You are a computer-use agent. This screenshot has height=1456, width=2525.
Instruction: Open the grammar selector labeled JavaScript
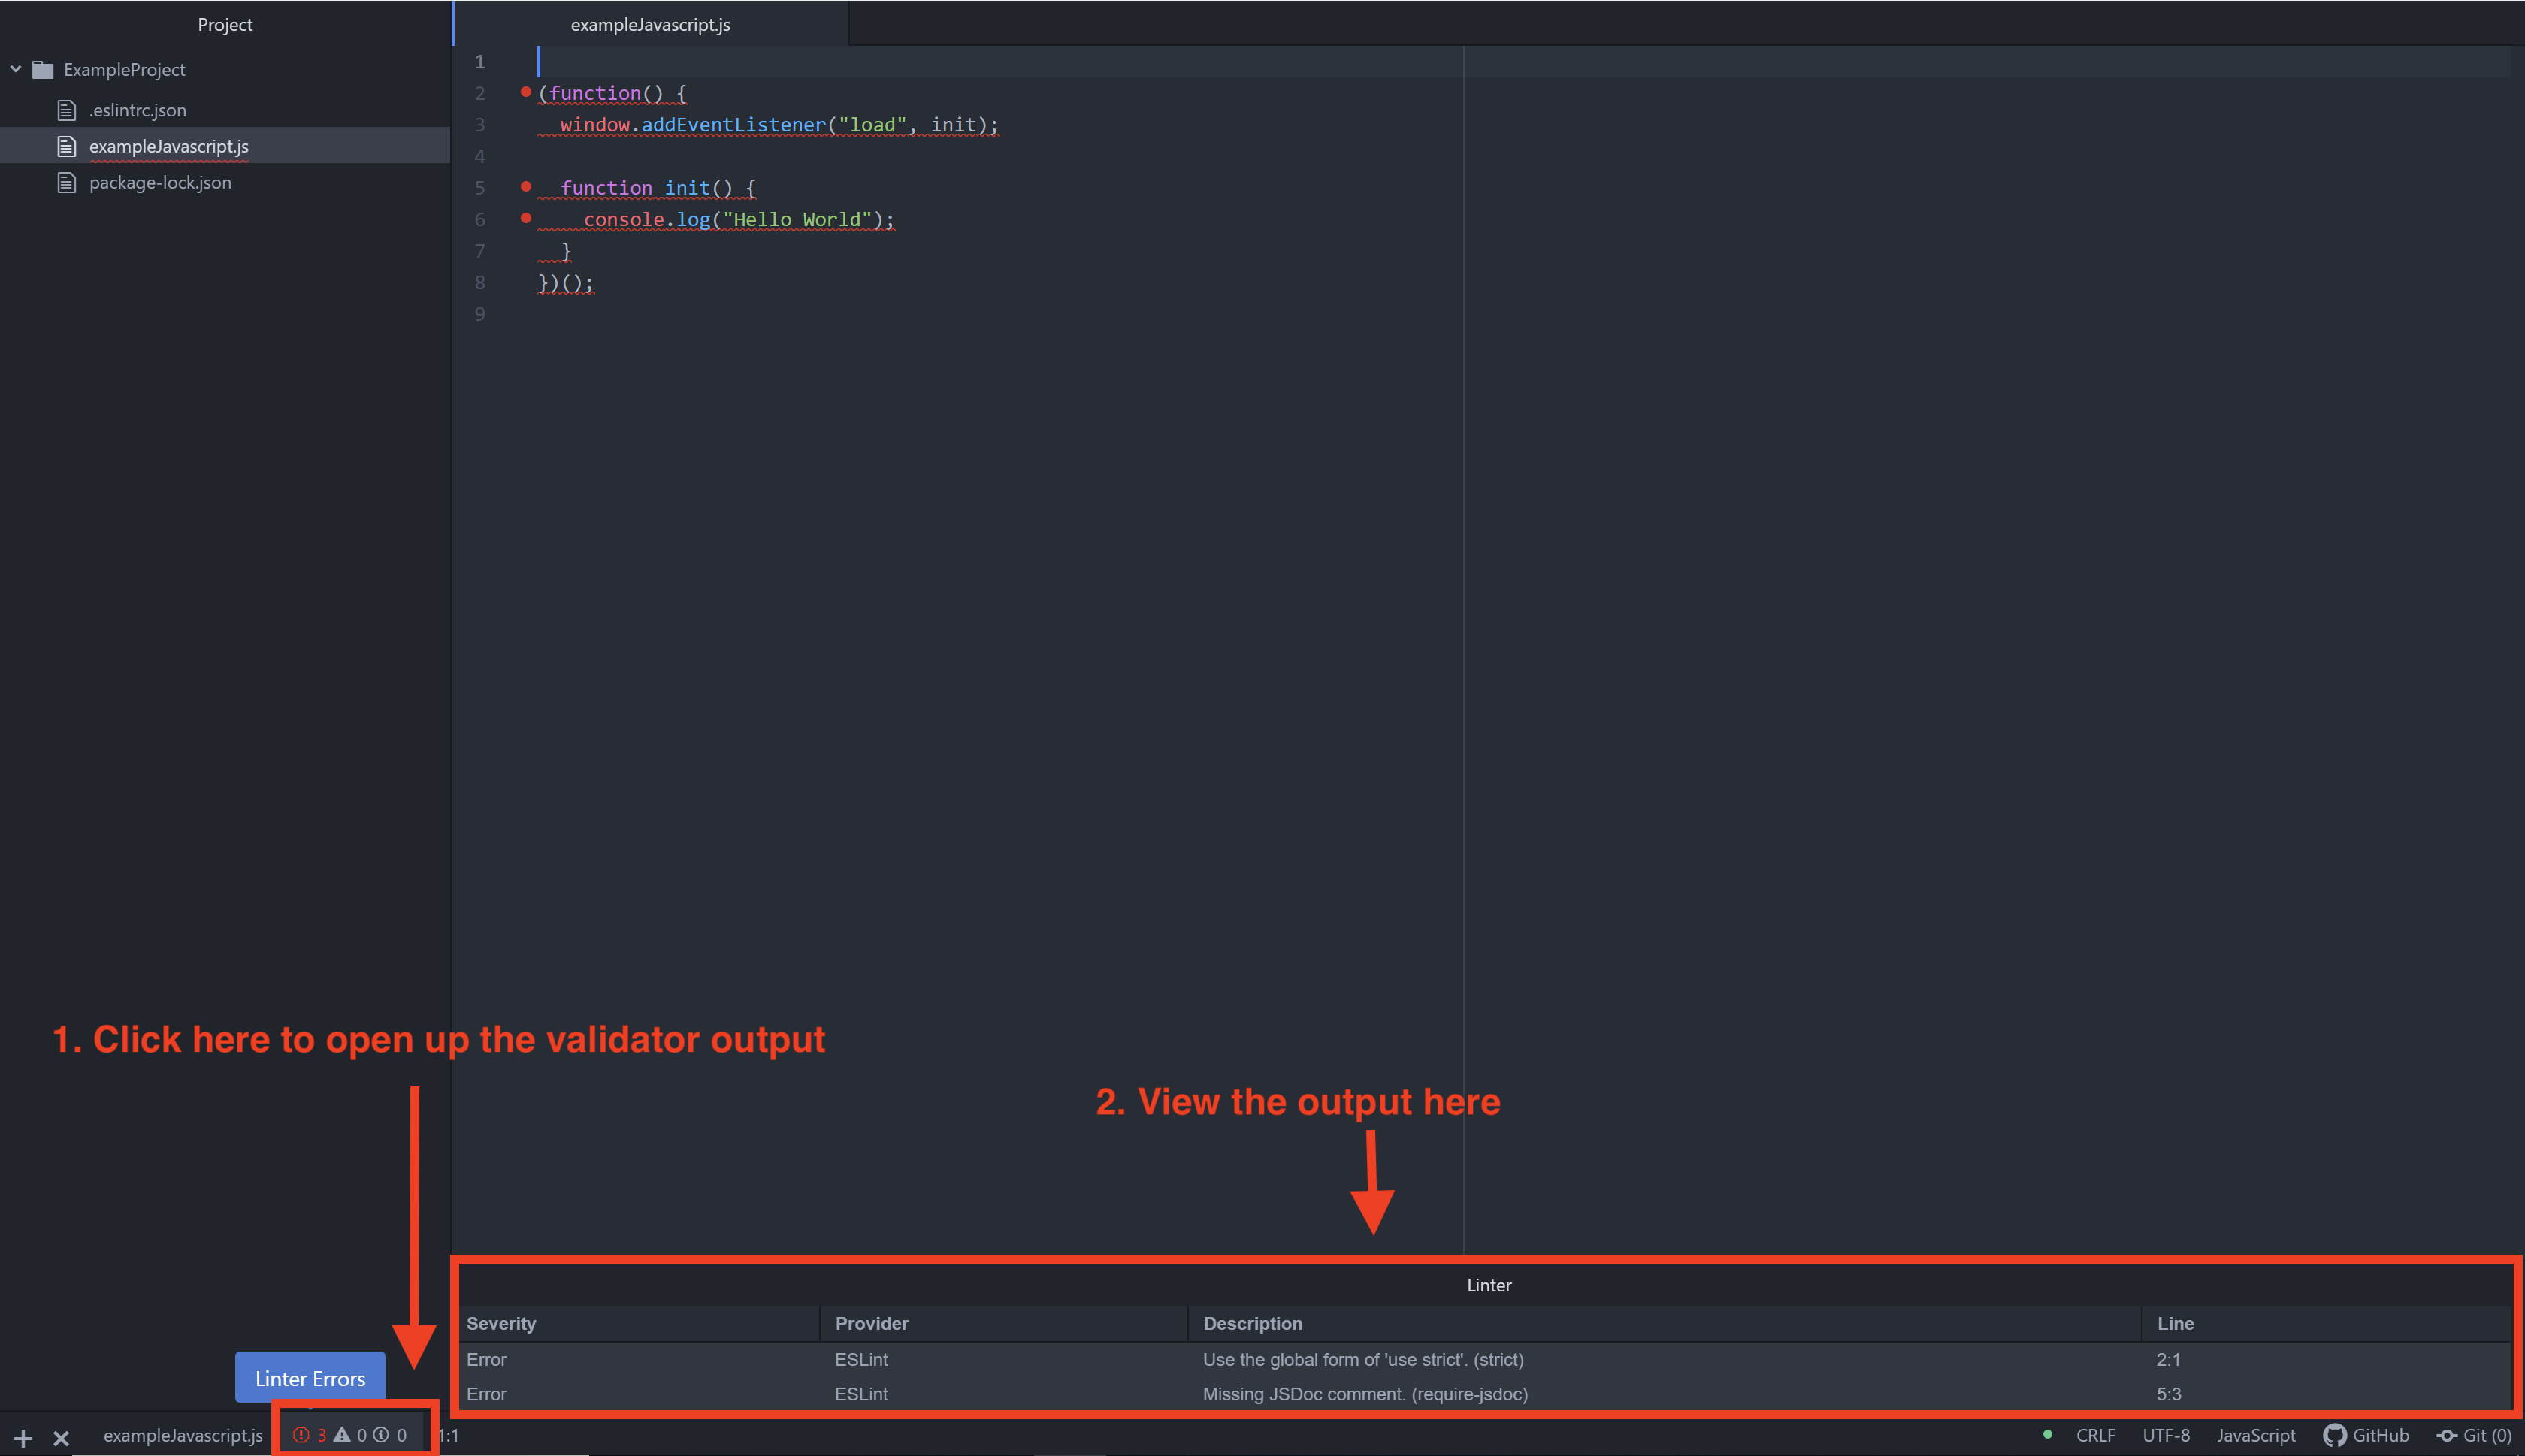click(x=2255, y=1434)
